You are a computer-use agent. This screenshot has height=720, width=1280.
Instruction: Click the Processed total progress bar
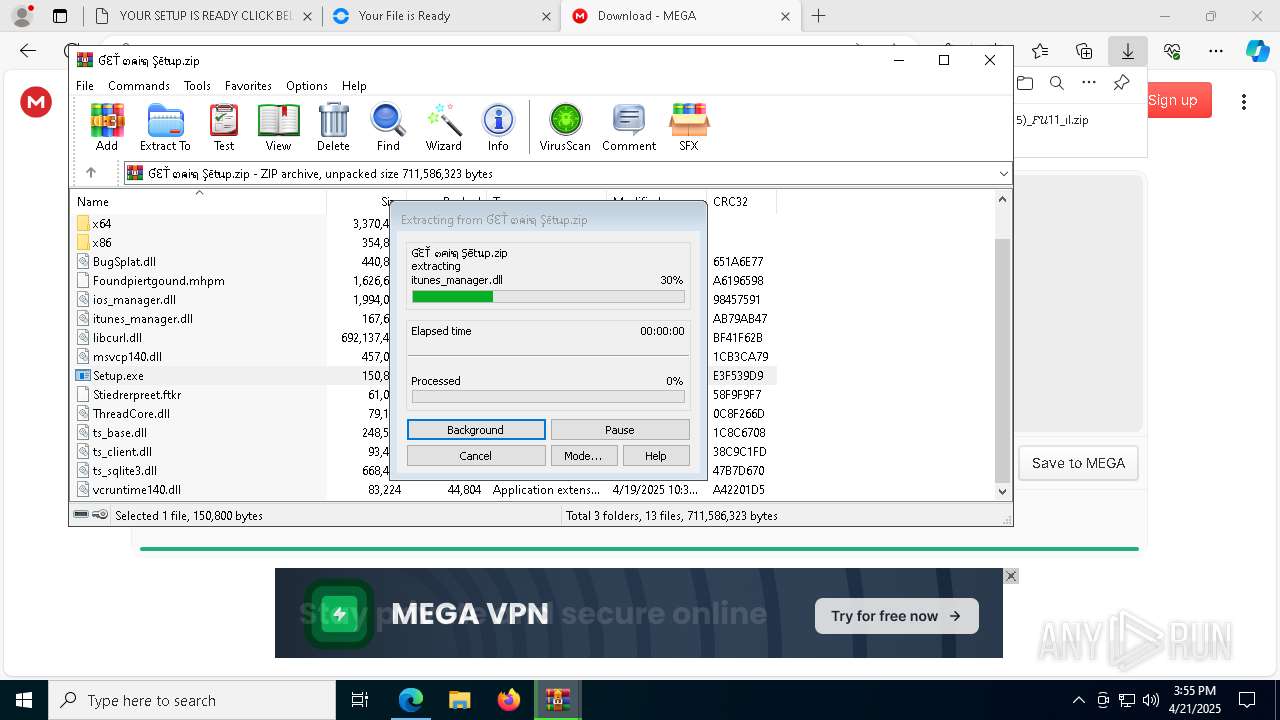548,397
